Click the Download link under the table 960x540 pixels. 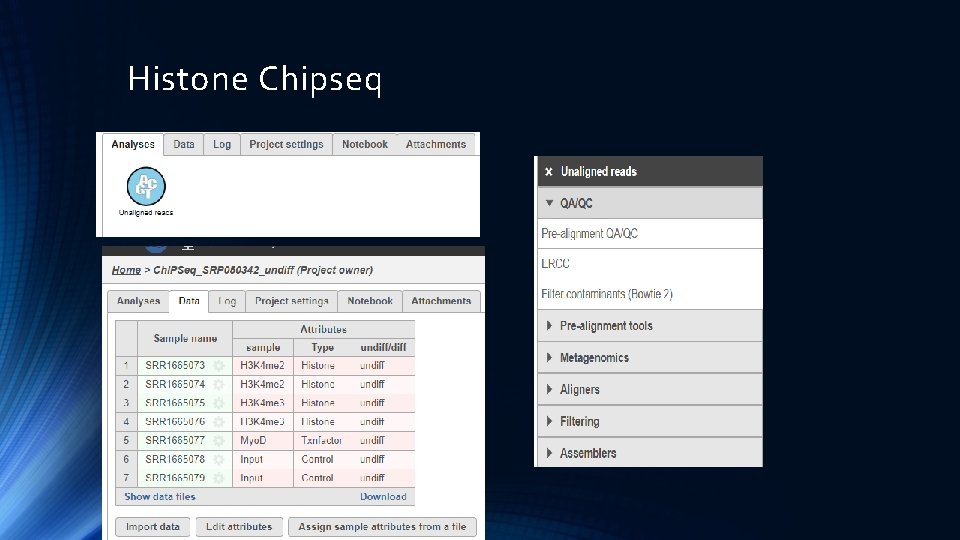click(383, 497)
